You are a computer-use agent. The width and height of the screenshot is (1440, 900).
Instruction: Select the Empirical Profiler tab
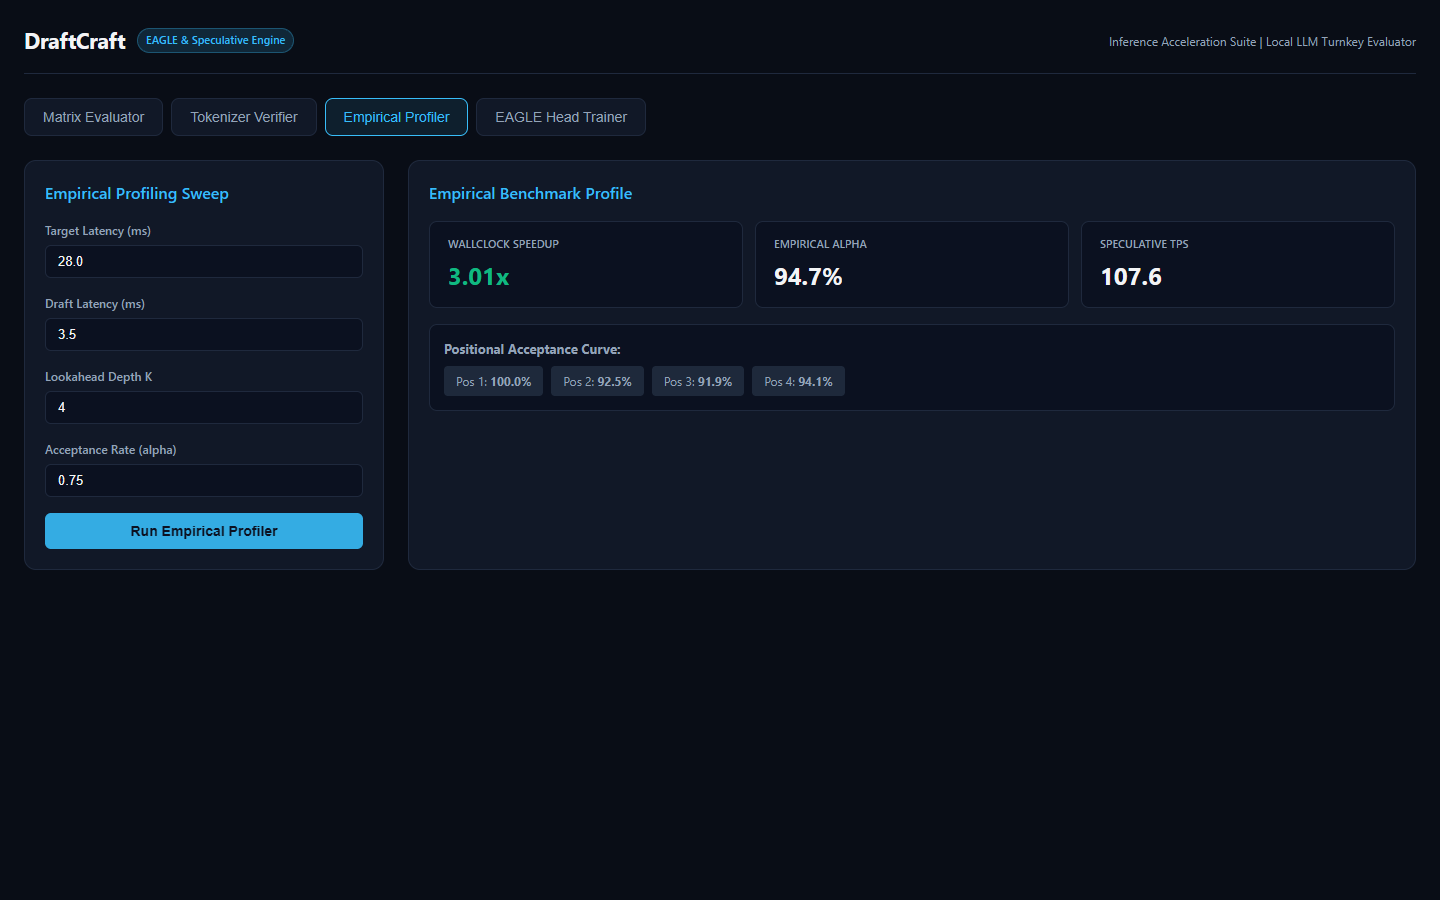pos(396,117)
